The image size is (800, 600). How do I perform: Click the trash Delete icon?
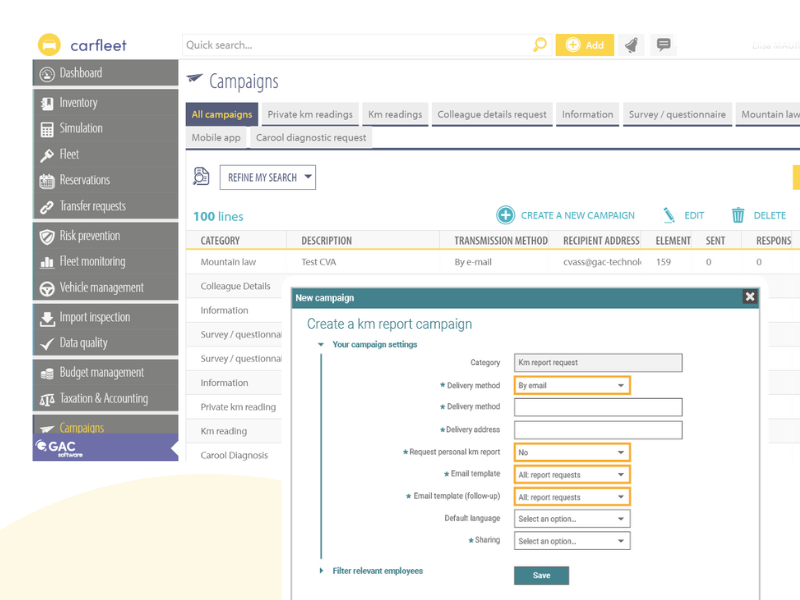click(x=738, y=215)
